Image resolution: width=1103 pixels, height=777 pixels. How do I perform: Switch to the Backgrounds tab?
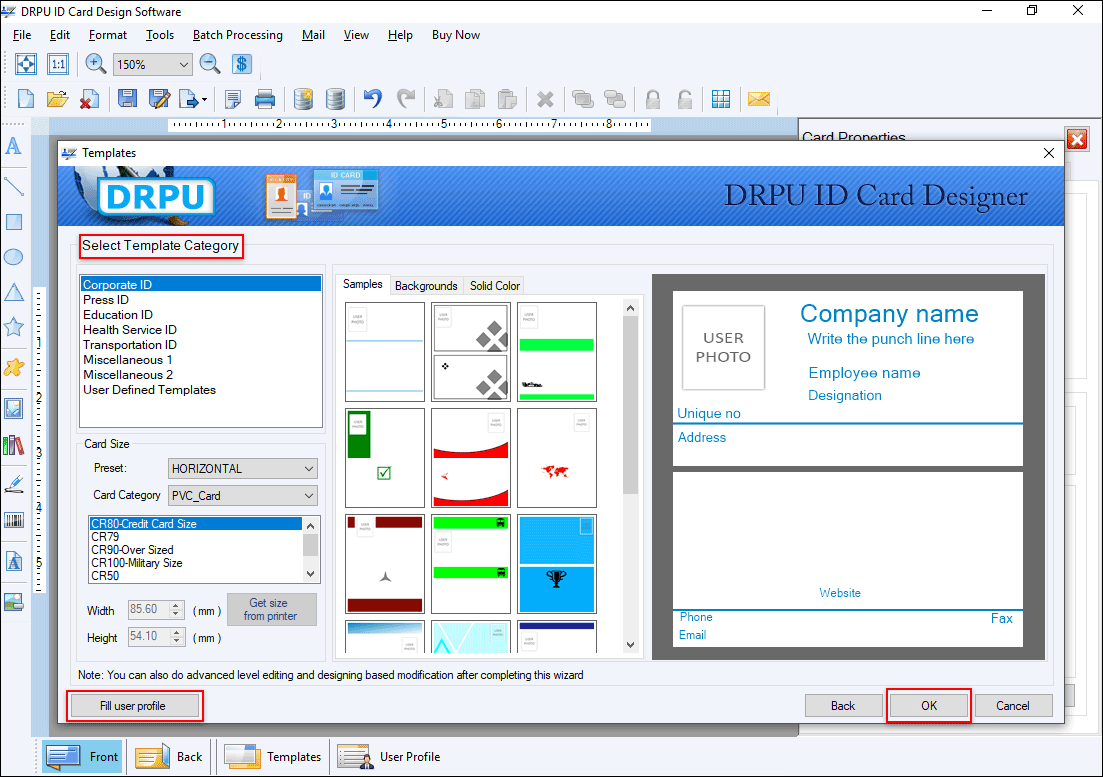(x=426, y=285)
